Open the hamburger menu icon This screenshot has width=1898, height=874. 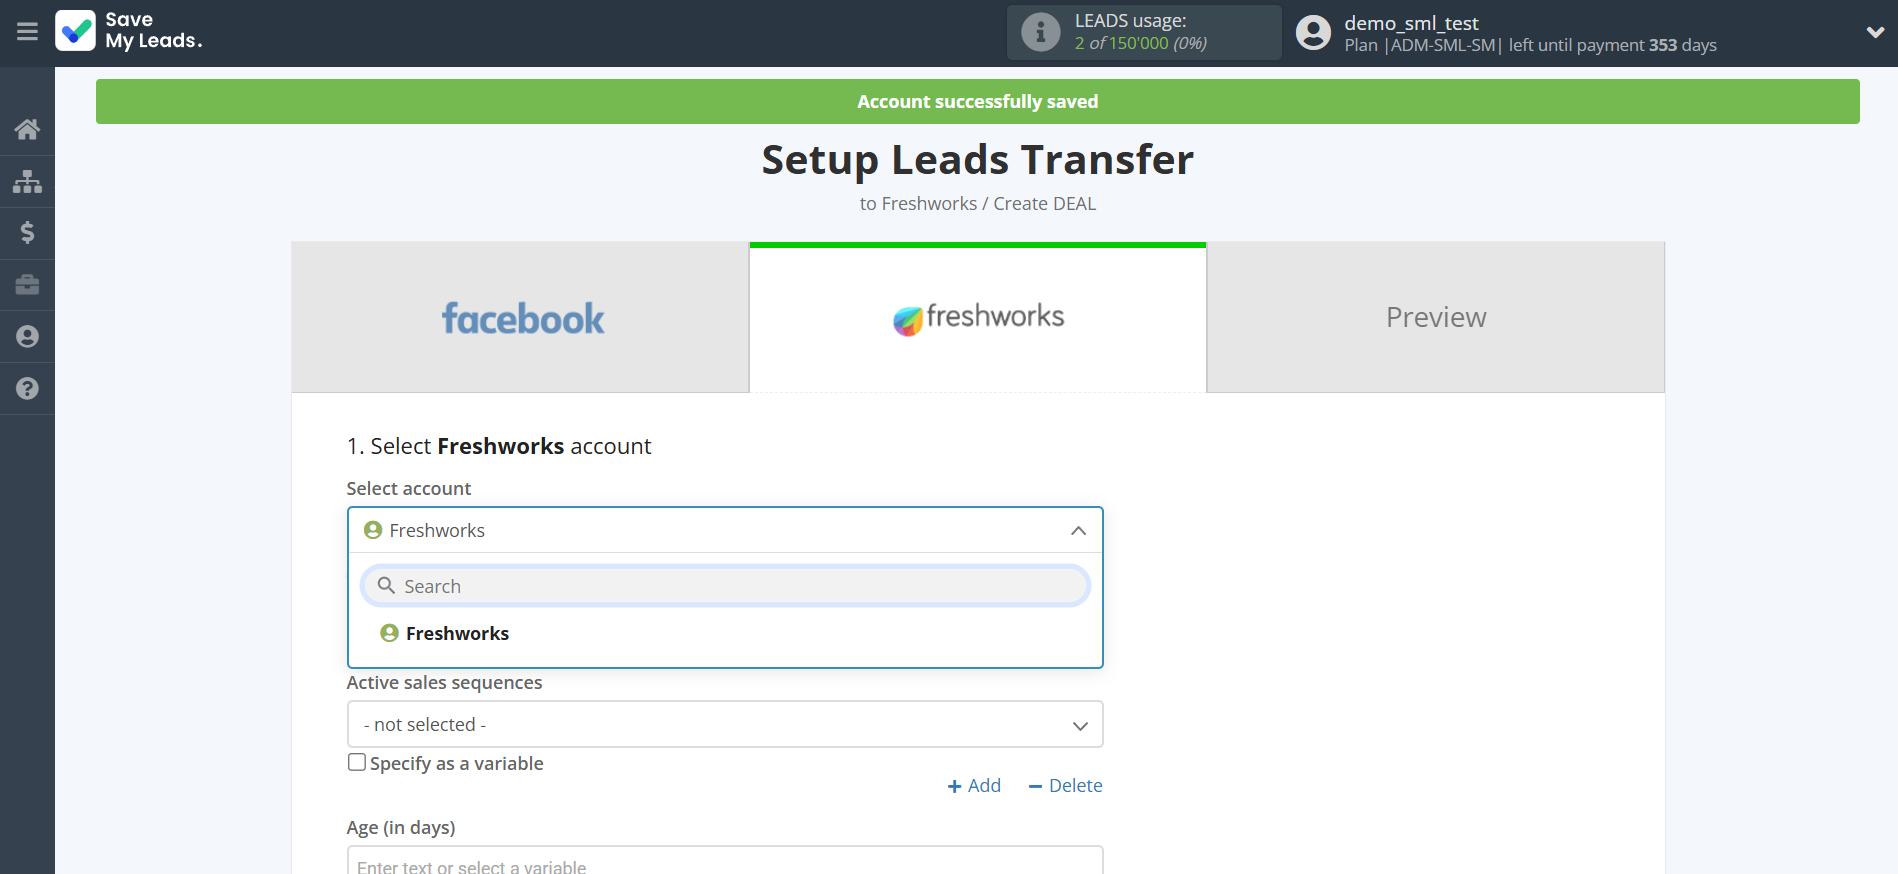27,32
